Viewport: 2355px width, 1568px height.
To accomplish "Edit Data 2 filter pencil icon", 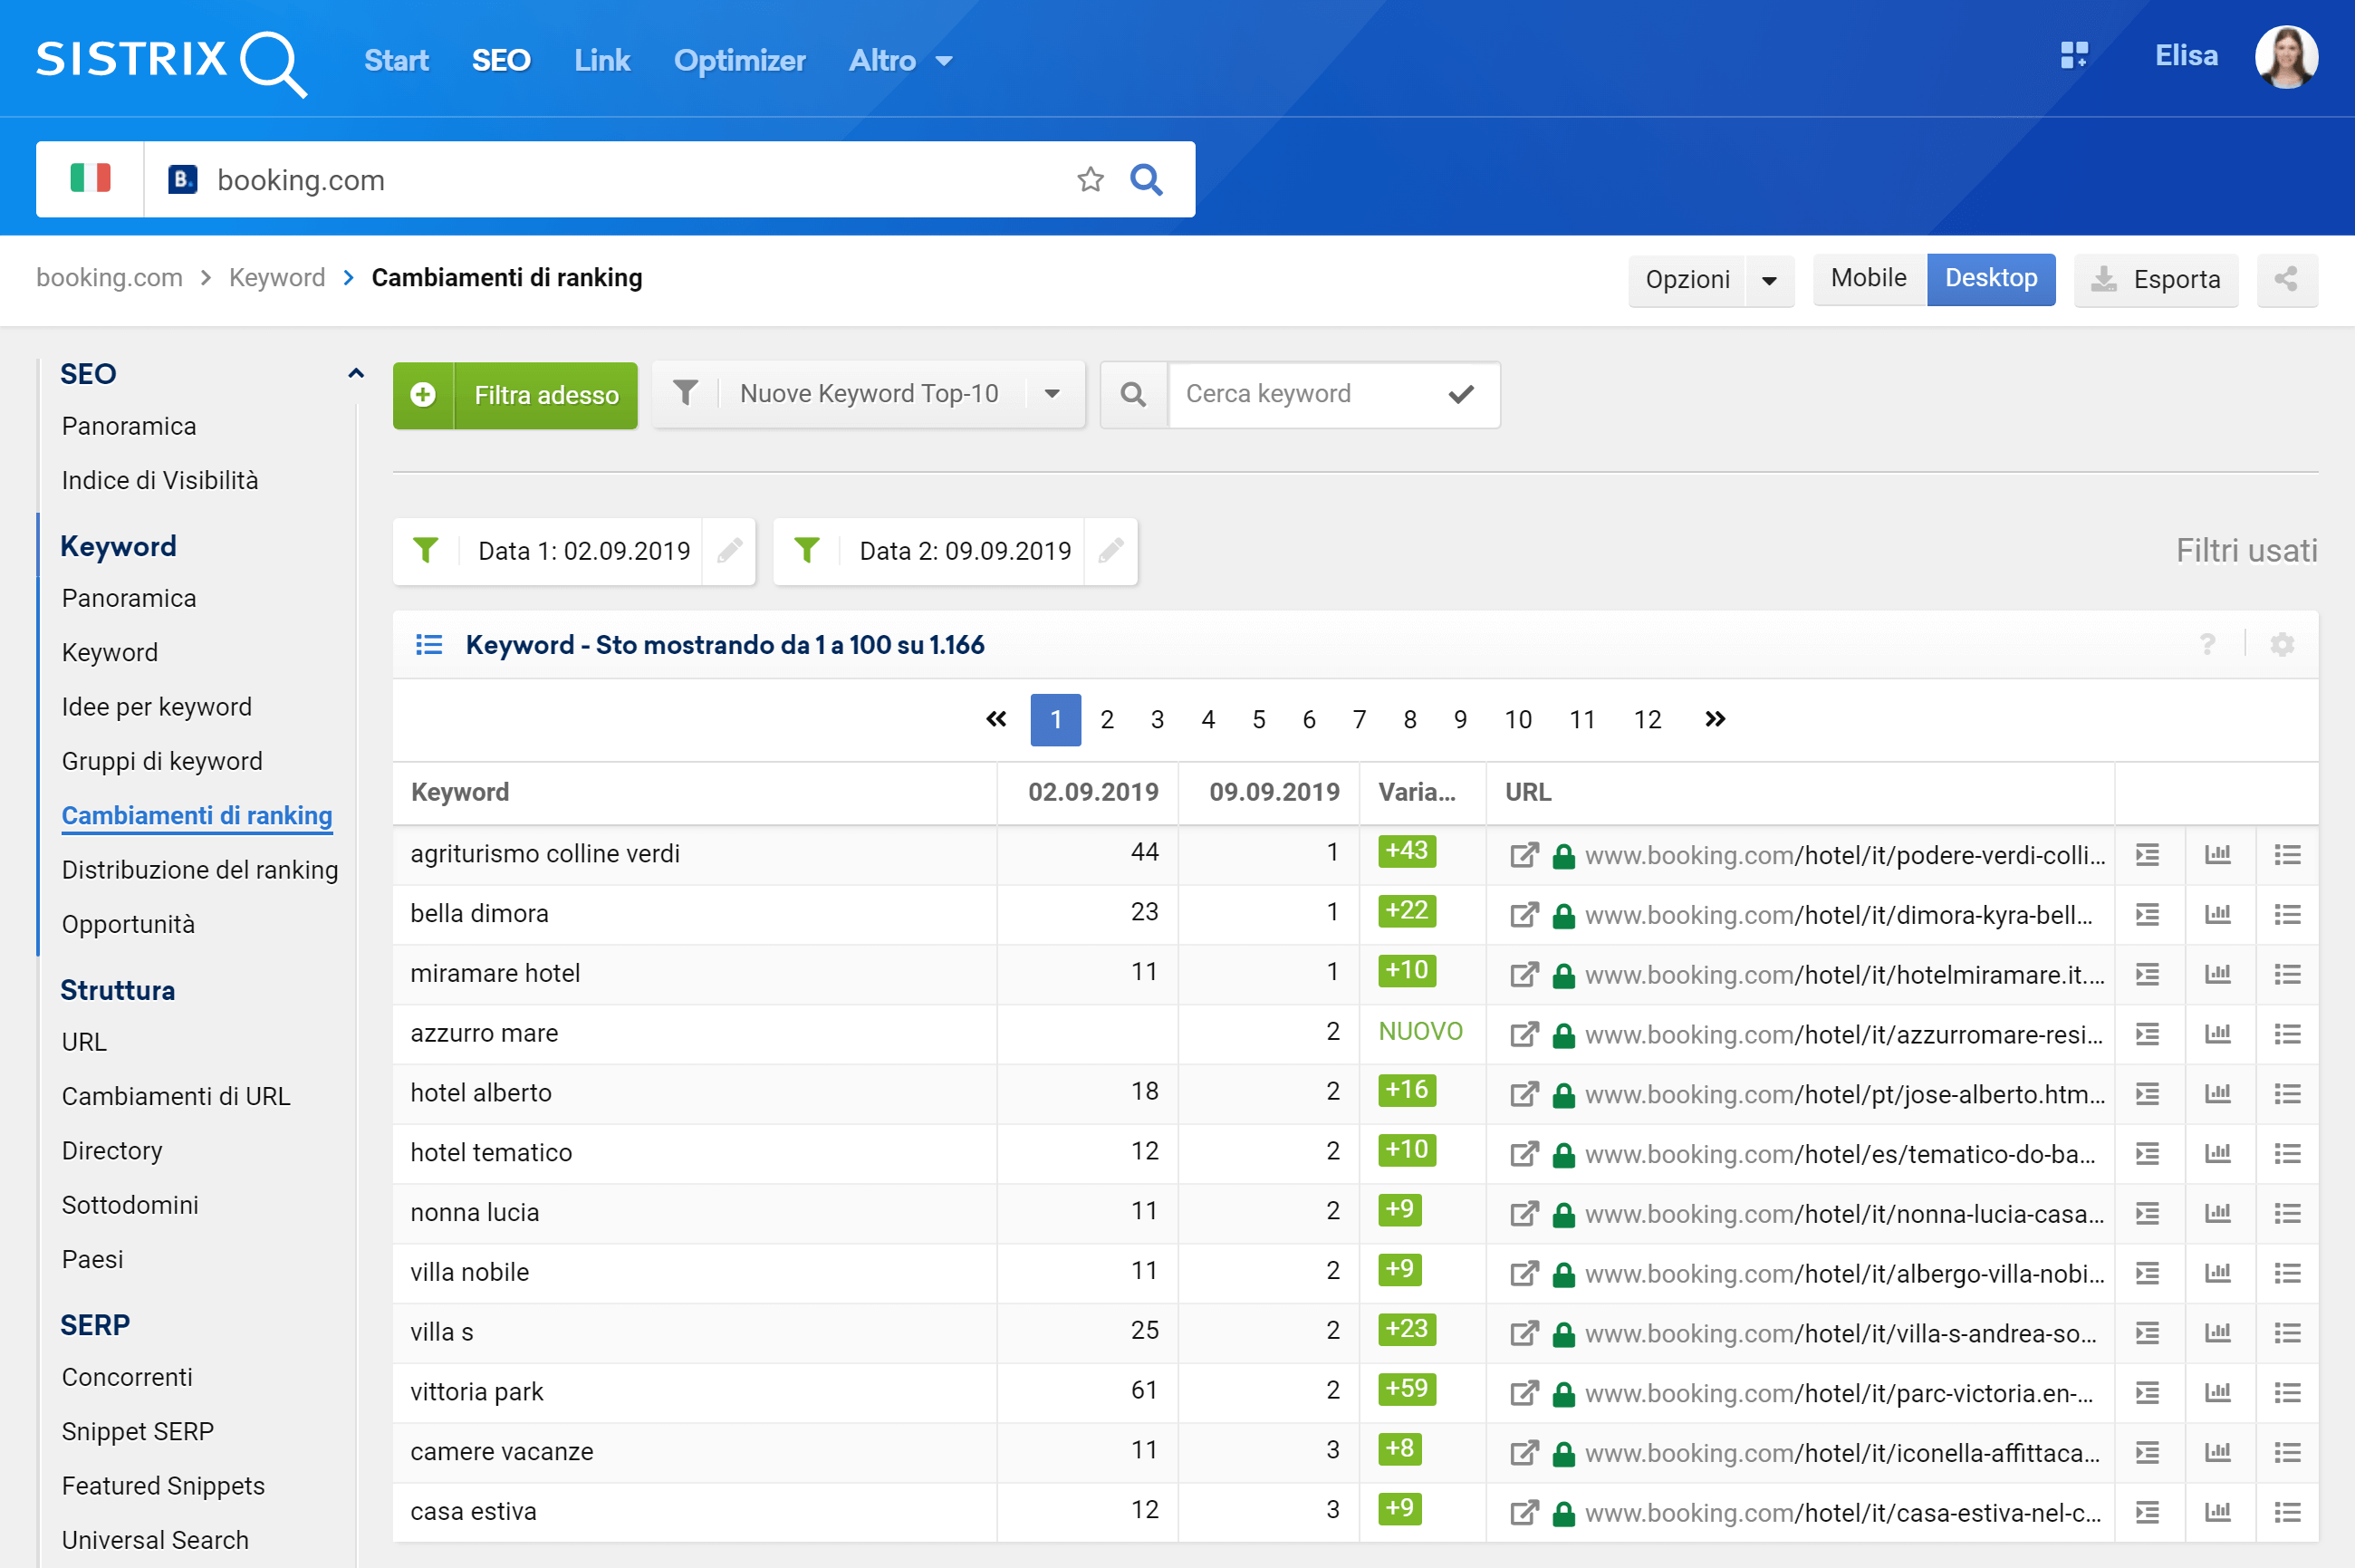I will point(1110,551).
